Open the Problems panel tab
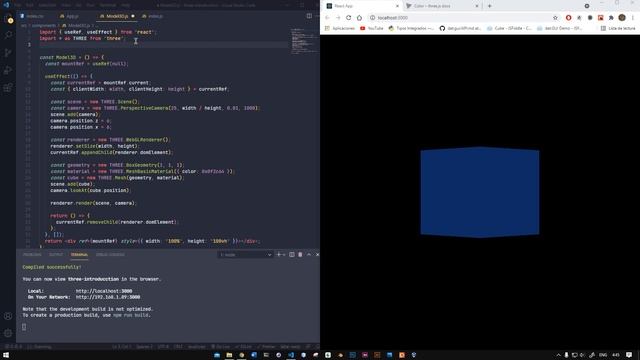 click(x=32, y=255)
